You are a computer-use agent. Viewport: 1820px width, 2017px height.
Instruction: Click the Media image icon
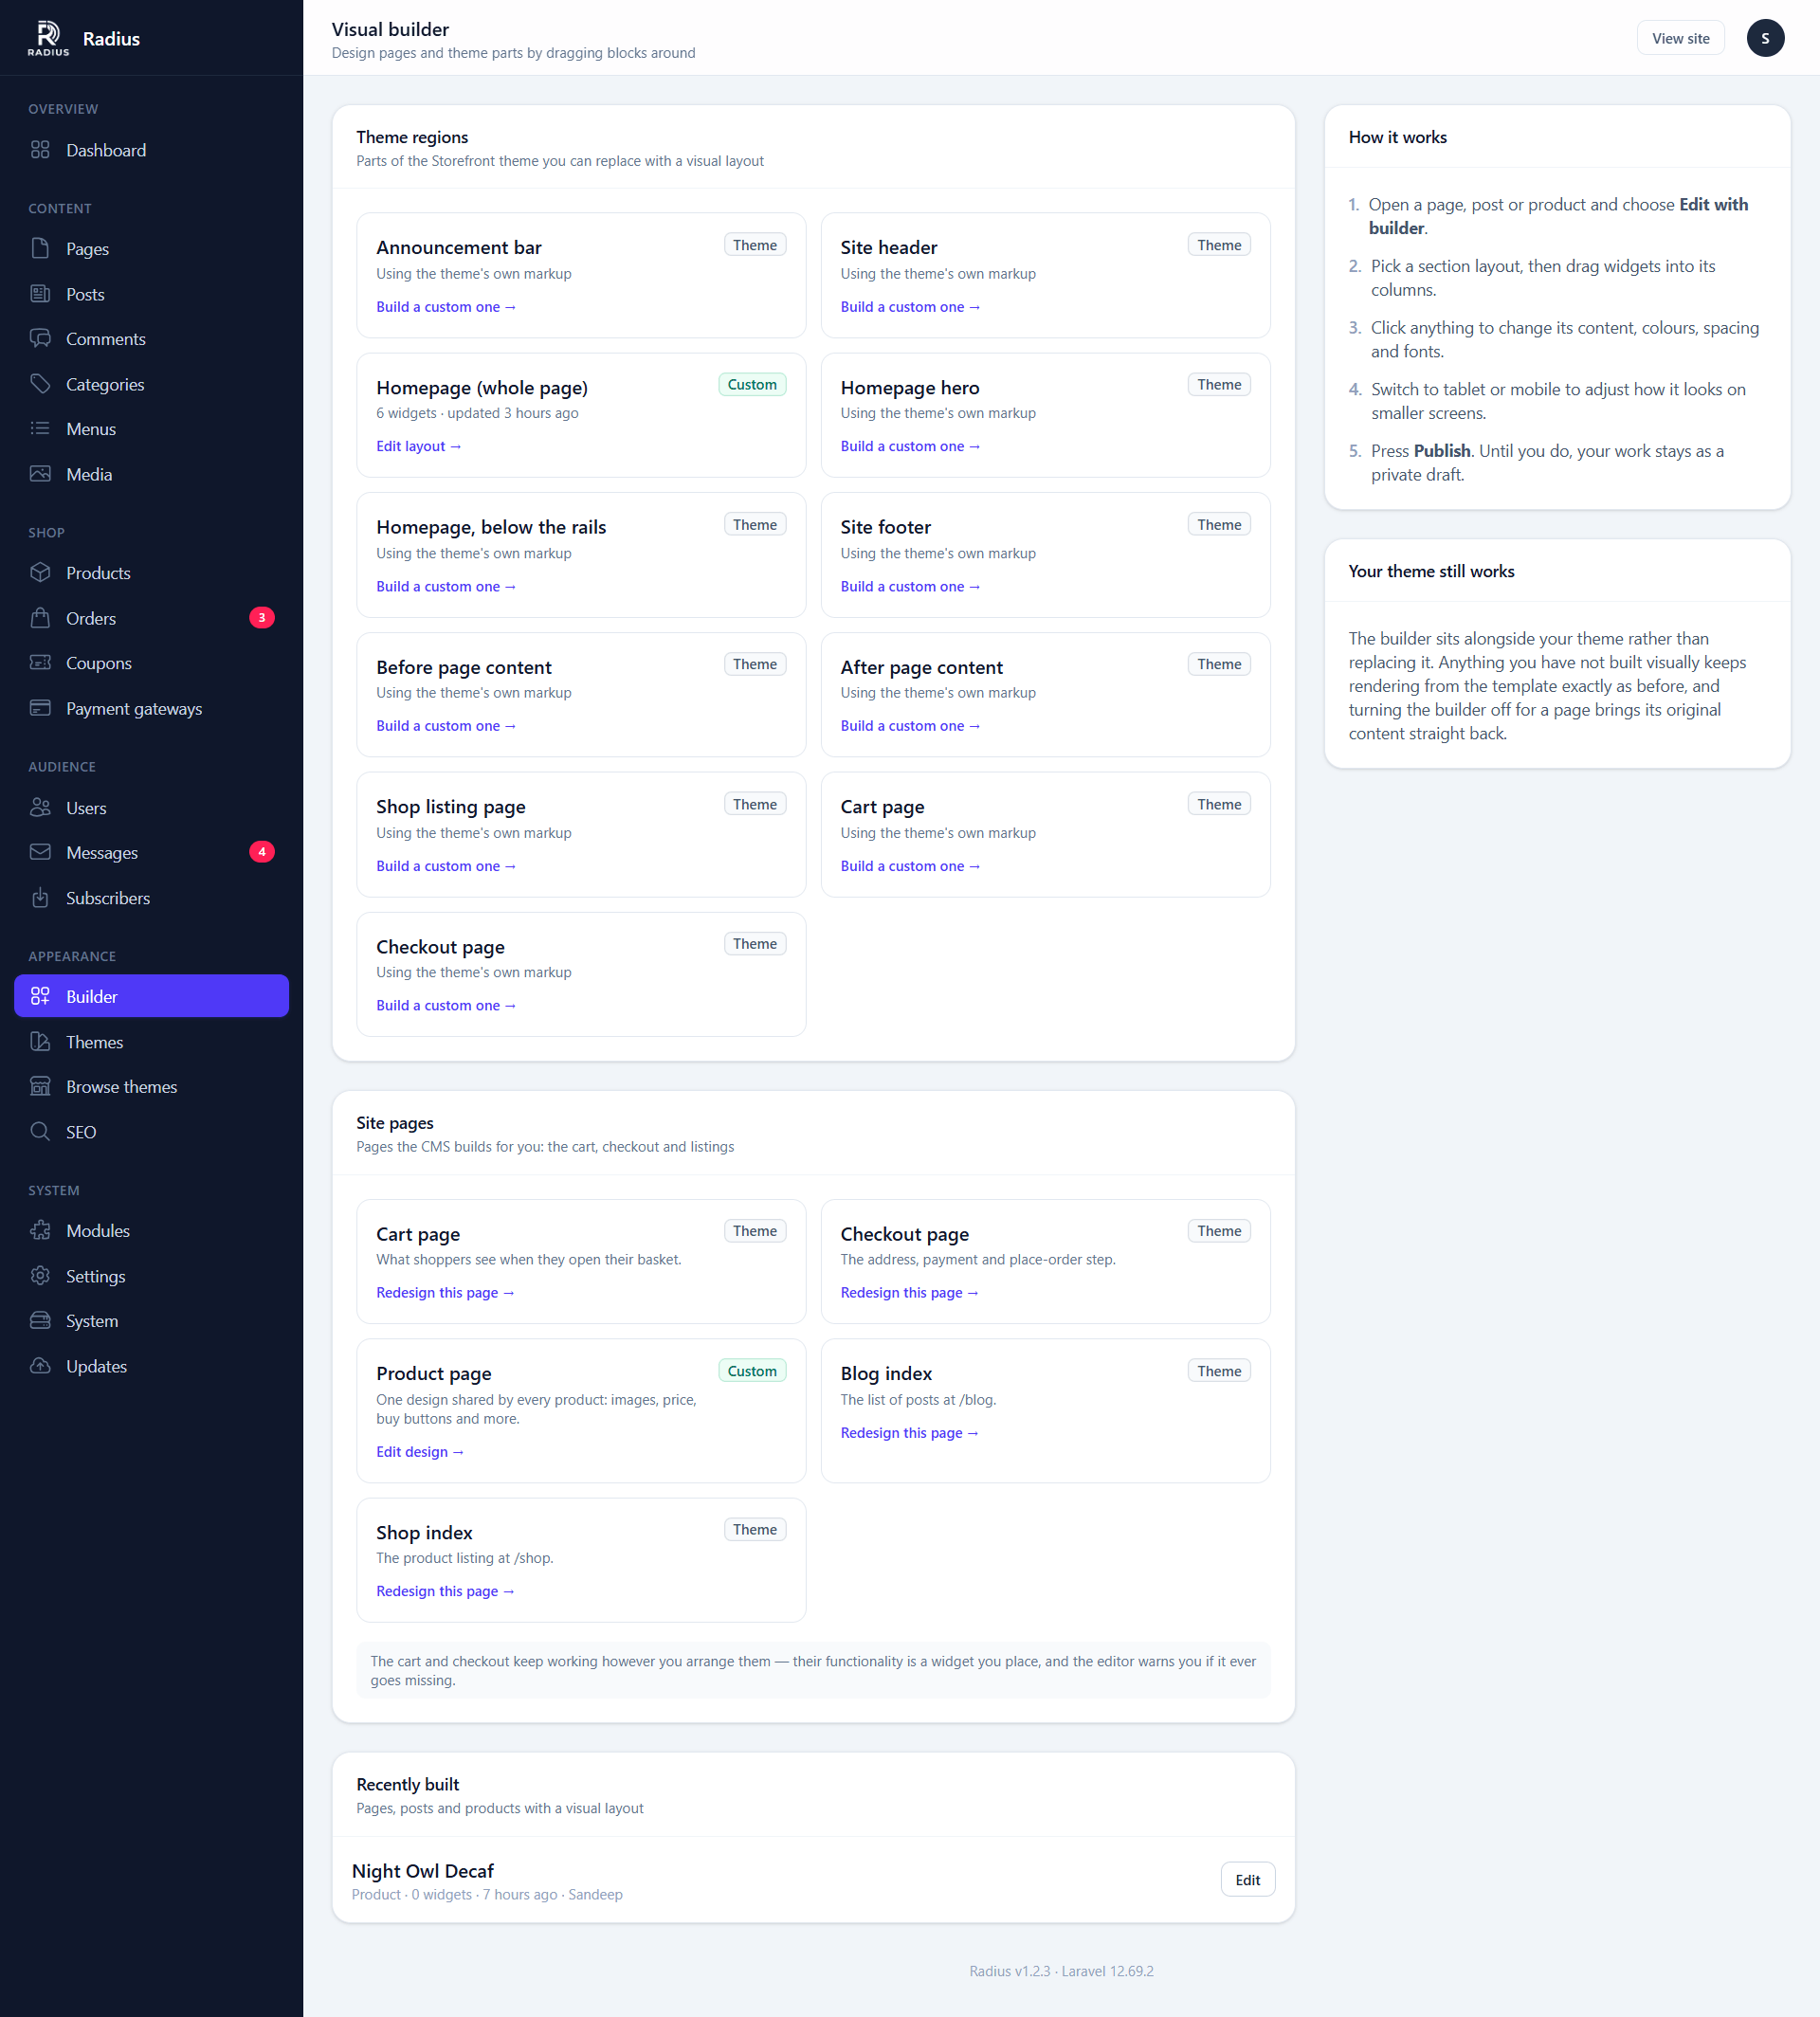coord(40,474)
